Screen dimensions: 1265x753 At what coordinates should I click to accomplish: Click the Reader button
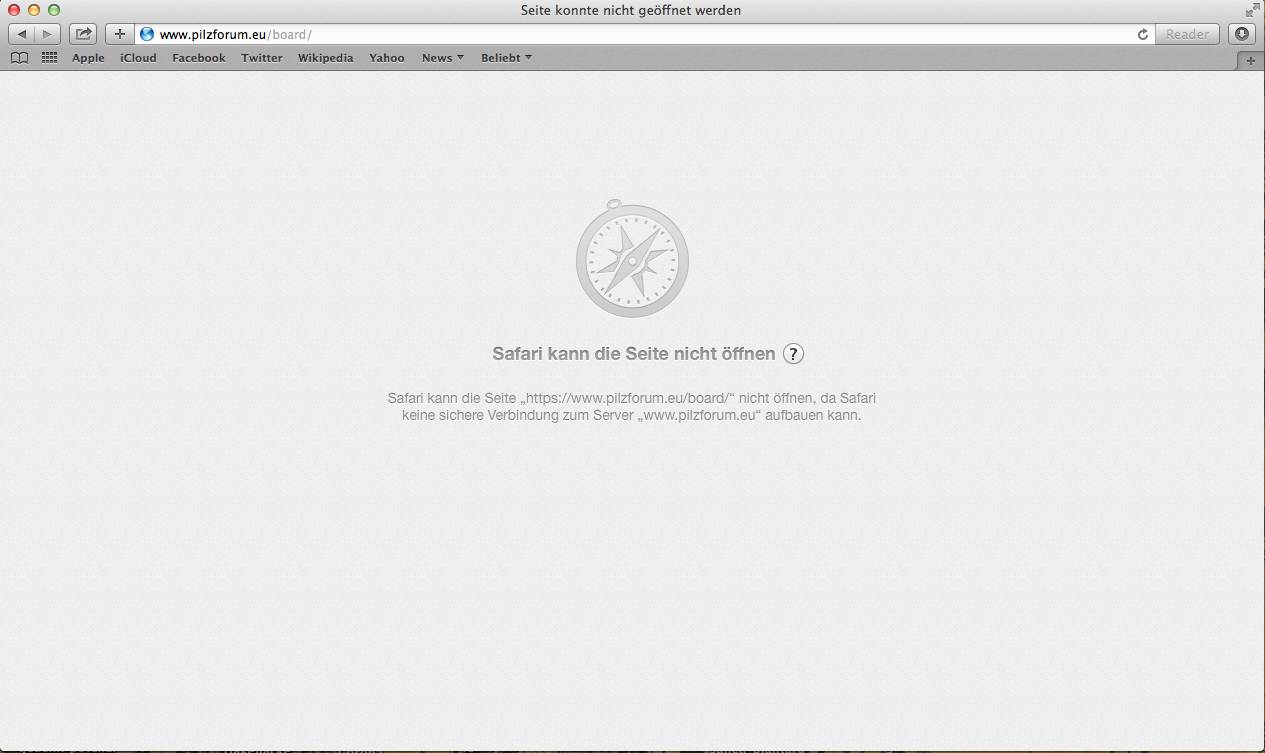[x=1187, y=34]
